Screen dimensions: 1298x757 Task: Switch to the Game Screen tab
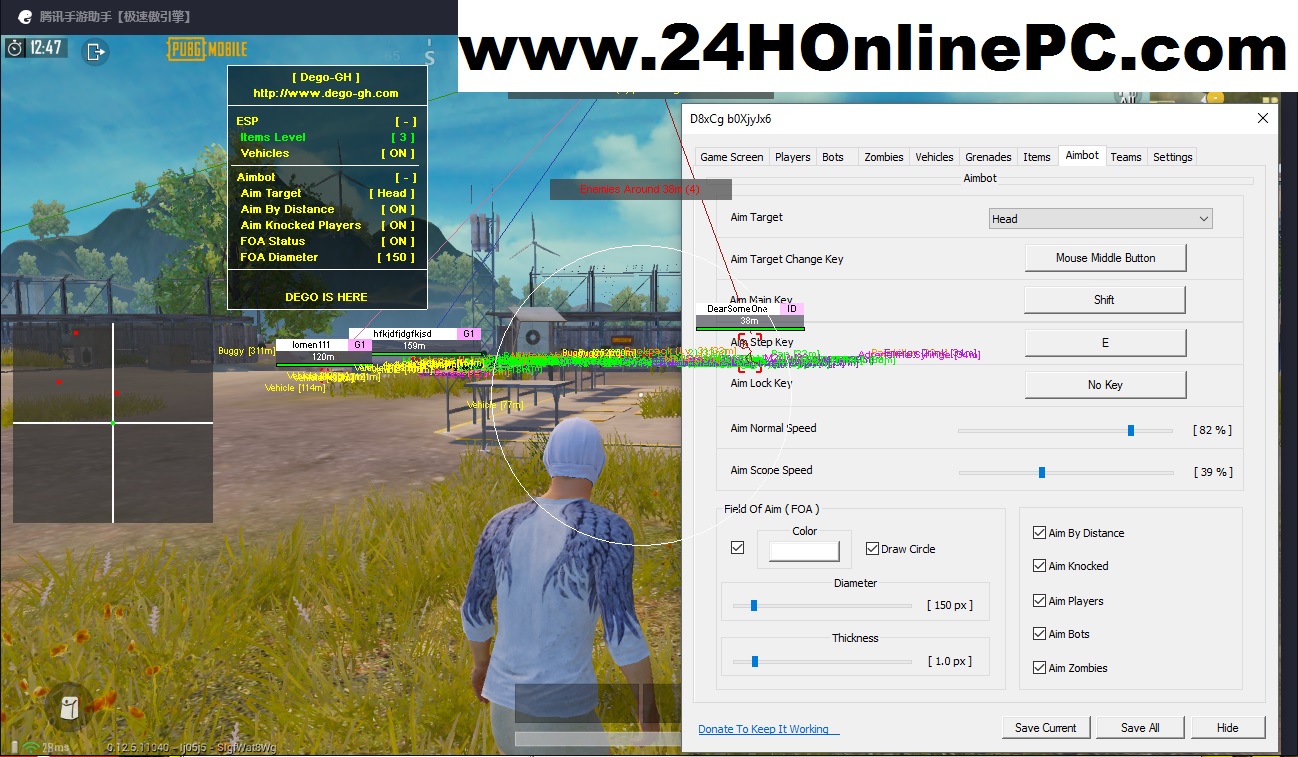pyautogui.click(x=732, y=157)
